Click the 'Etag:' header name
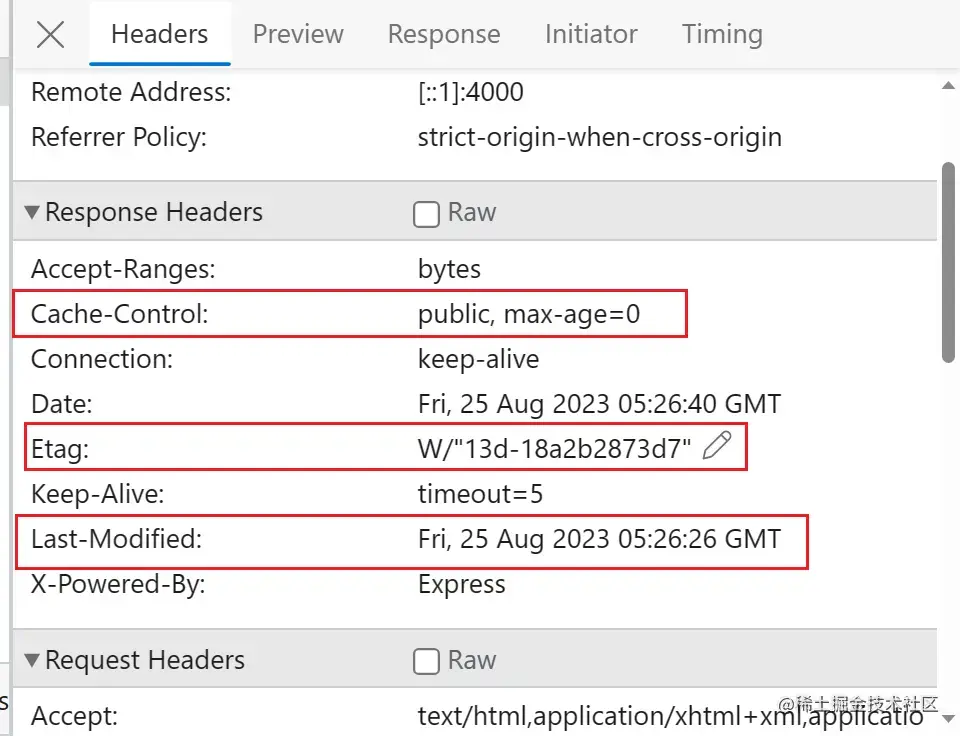 pyautogui.click(x=60, y=449)
